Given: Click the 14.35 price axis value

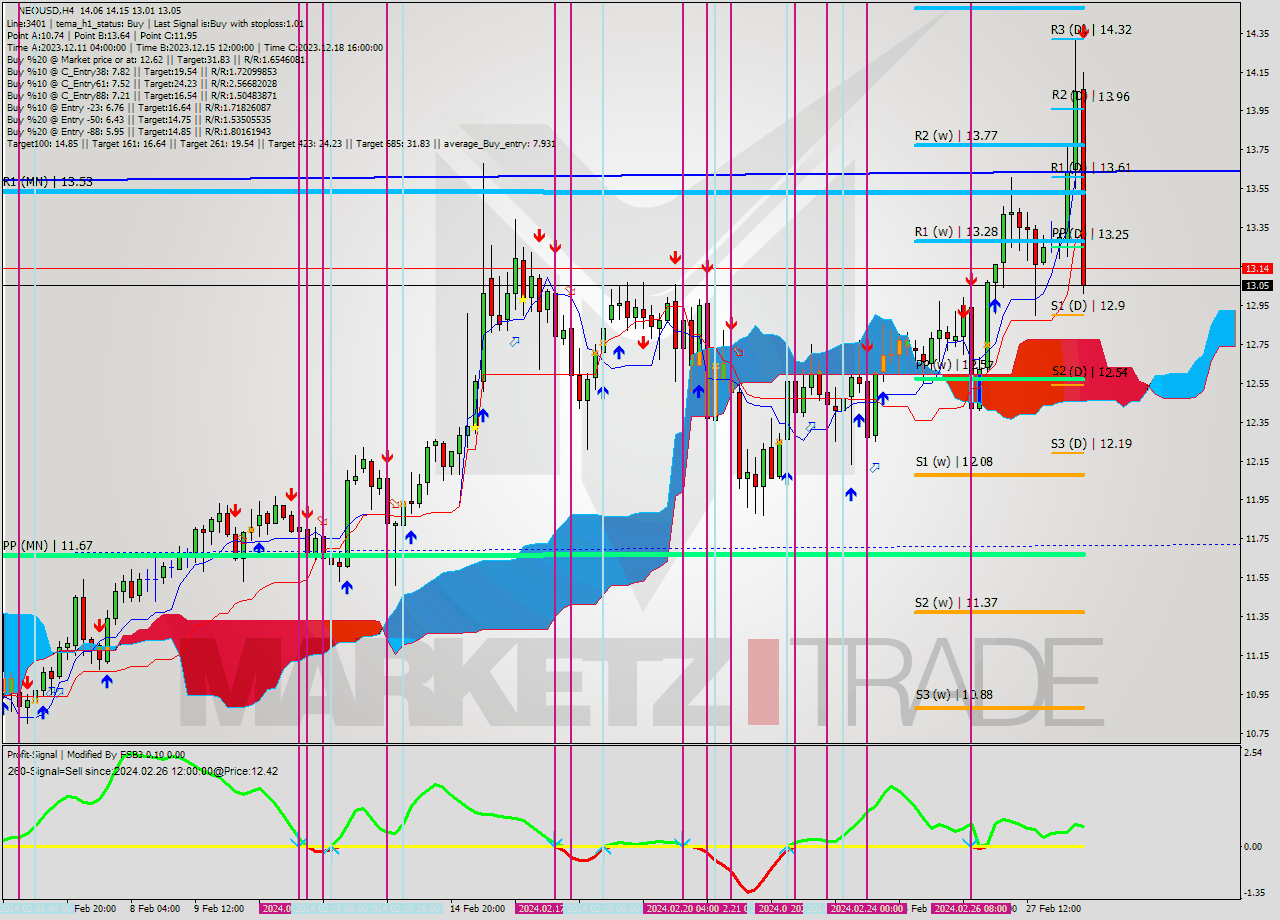Looking at the screenshot, I should tap(1257, 33).
